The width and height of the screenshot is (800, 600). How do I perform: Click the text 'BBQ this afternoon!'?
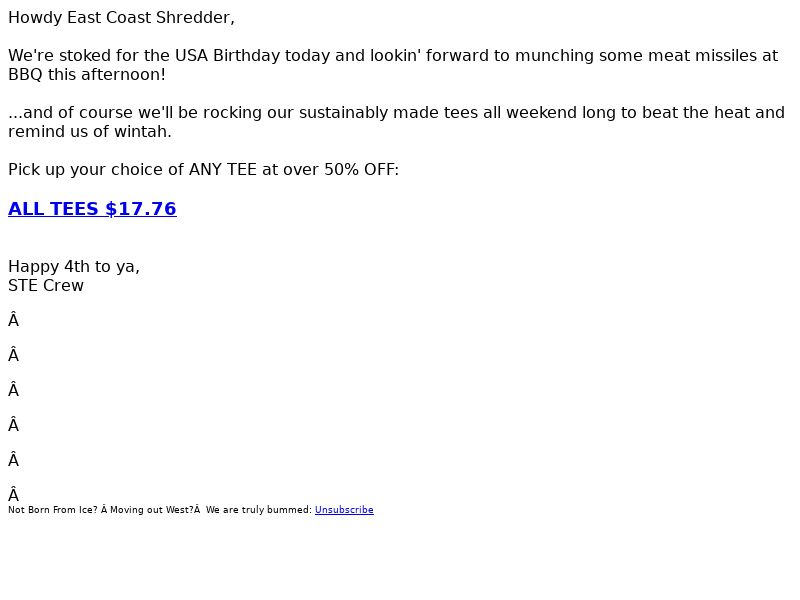point(87,74)
